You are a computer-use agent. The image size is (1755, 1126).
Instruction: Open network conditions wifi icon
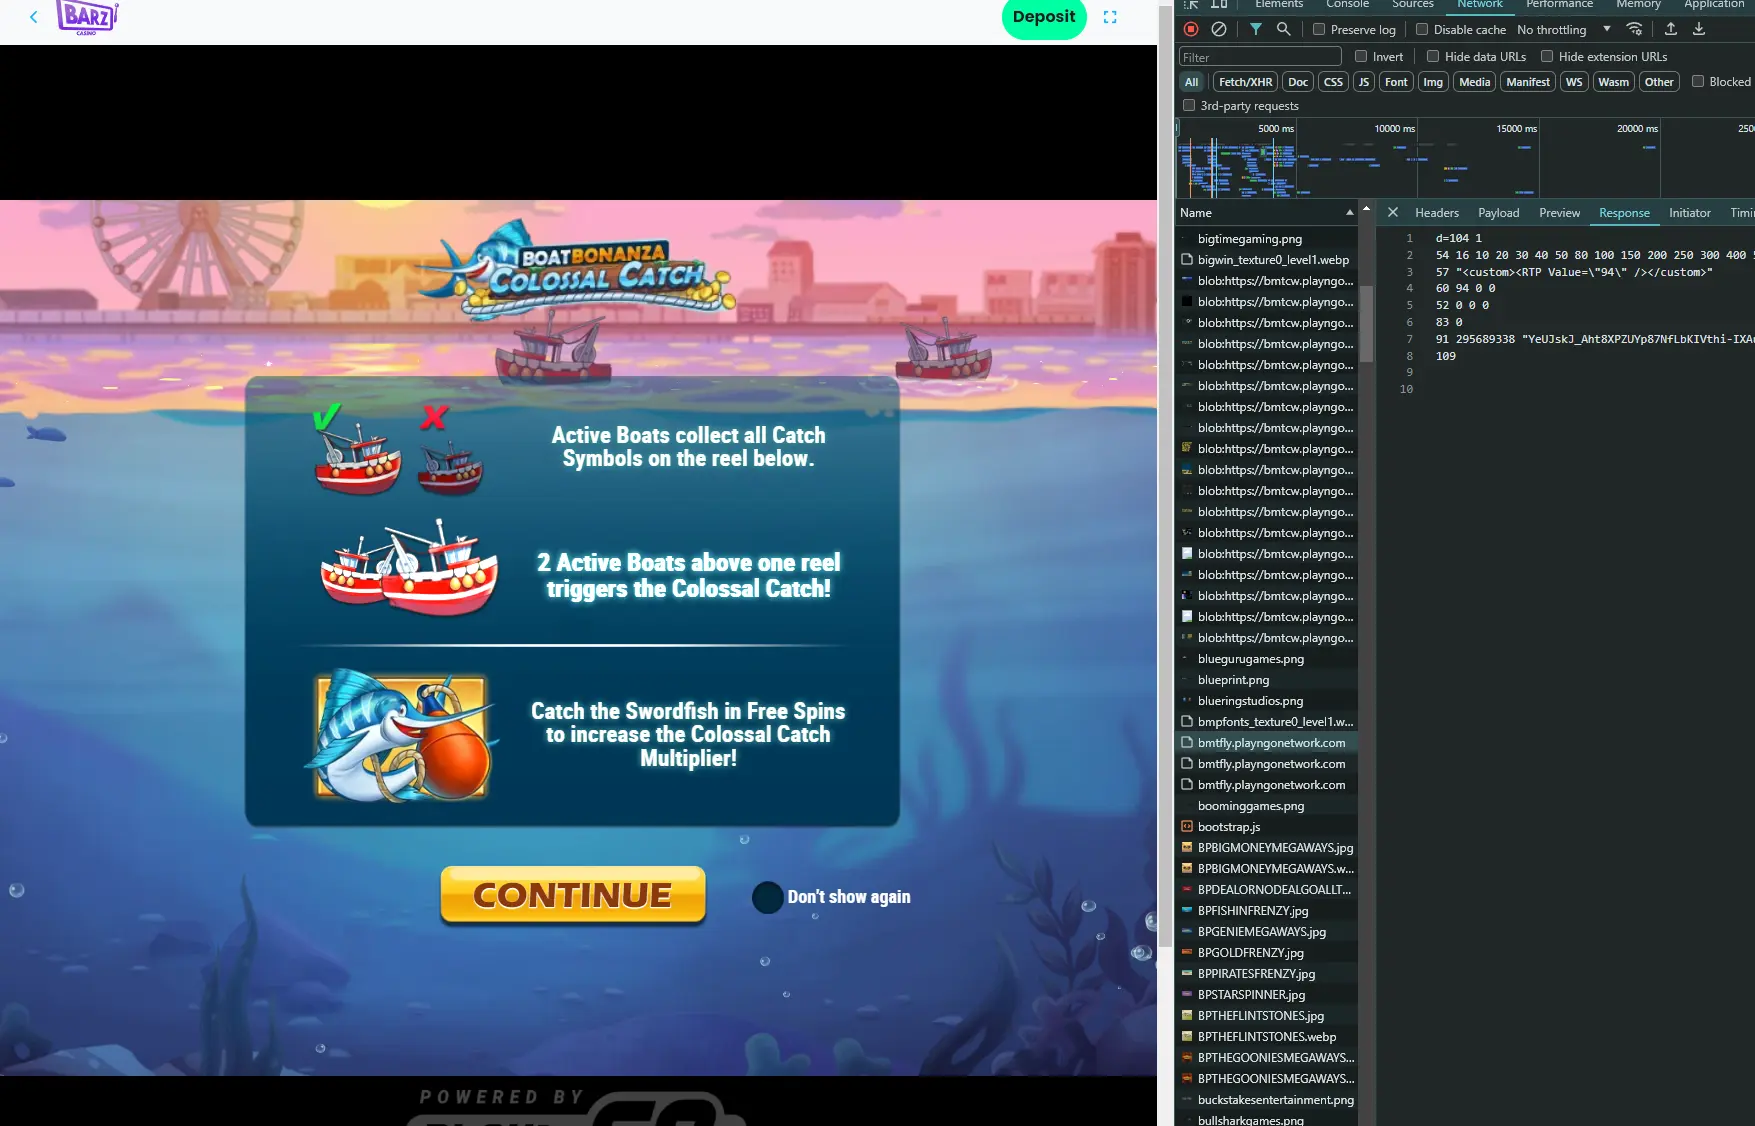[1634, 29]
